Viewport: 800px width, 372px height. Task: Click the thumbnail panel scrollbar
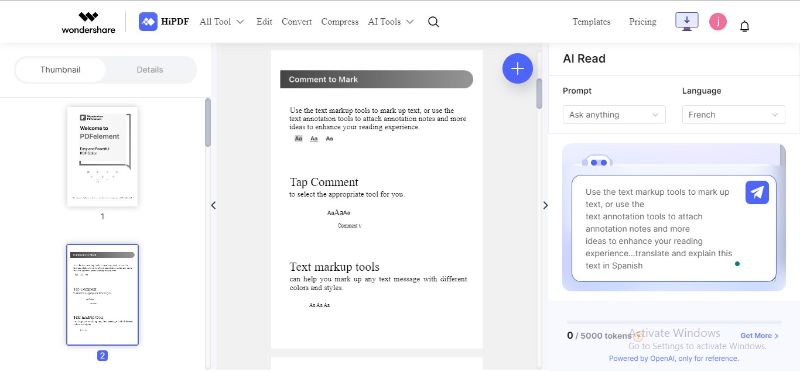208,122
